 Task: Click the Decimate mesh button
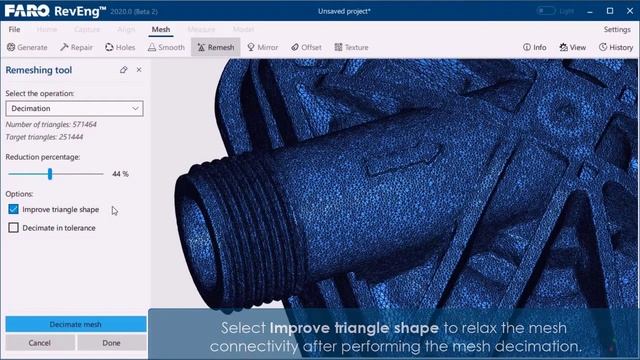point(76,324)
